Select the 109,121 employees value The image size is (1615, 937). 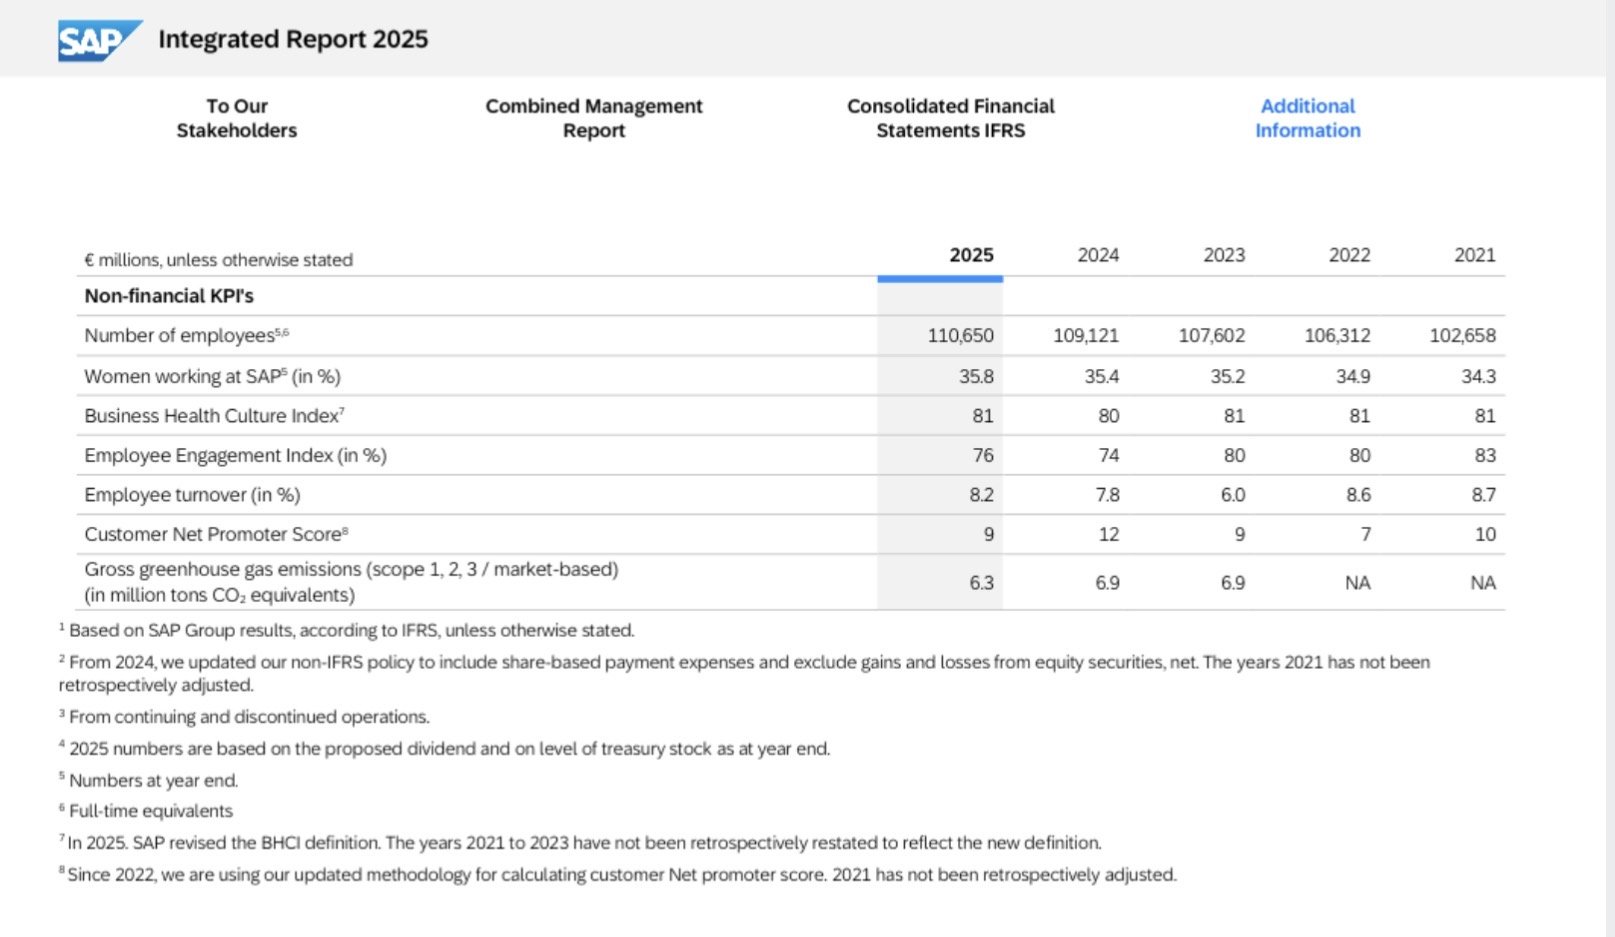[1086, 336]
